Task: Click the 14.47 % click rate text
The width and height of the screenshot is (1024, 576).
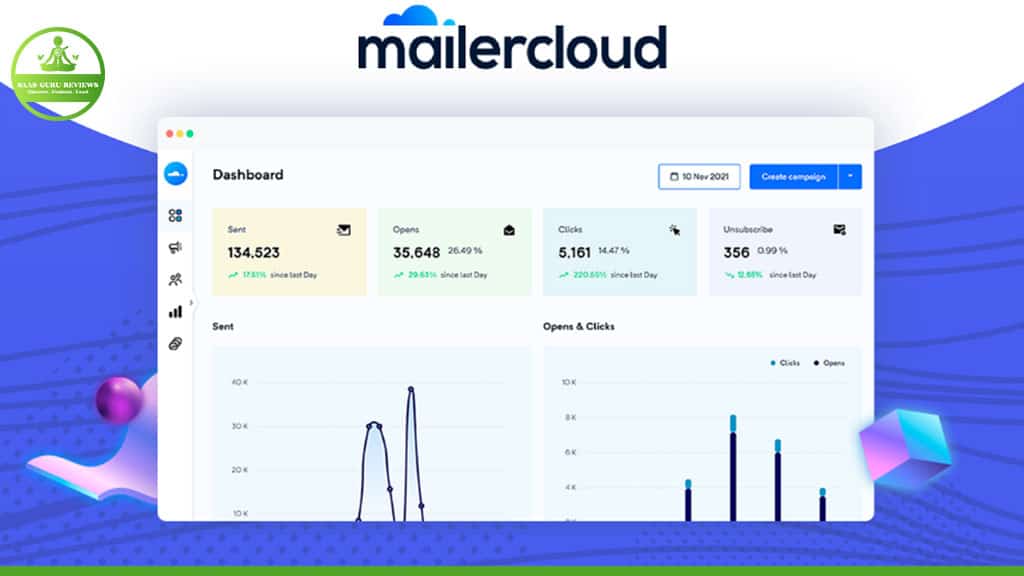Action: pyautogui.click(x=614, y=251)
